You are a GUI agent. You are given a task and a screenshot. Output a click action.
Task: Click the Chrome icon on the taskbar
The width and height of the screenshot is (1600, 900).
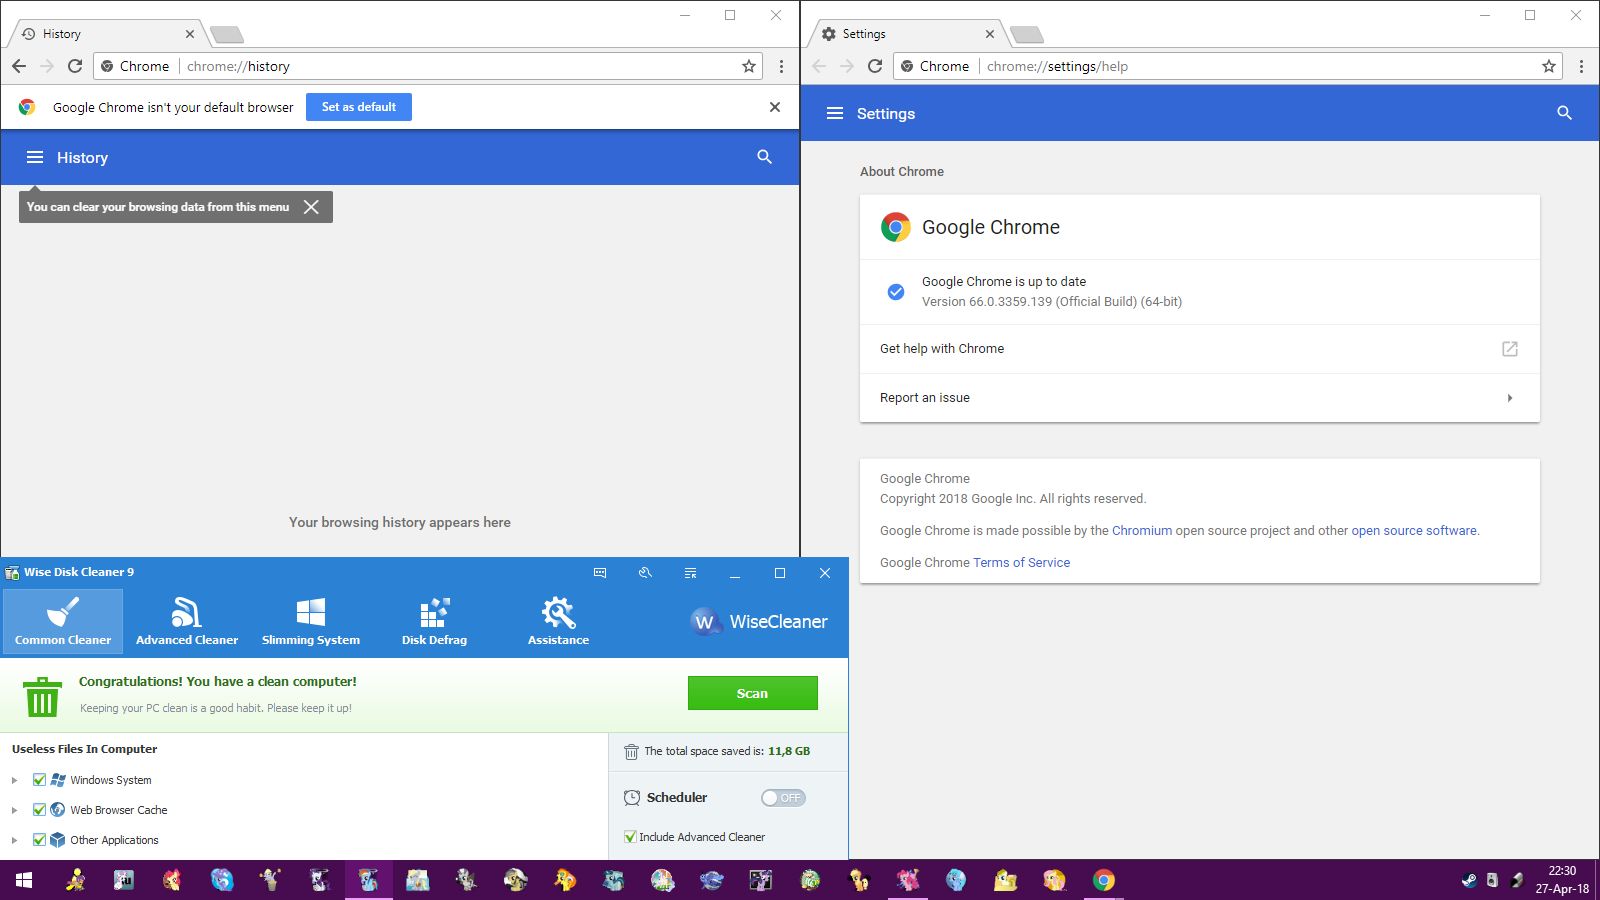[x=1103, y=880]
